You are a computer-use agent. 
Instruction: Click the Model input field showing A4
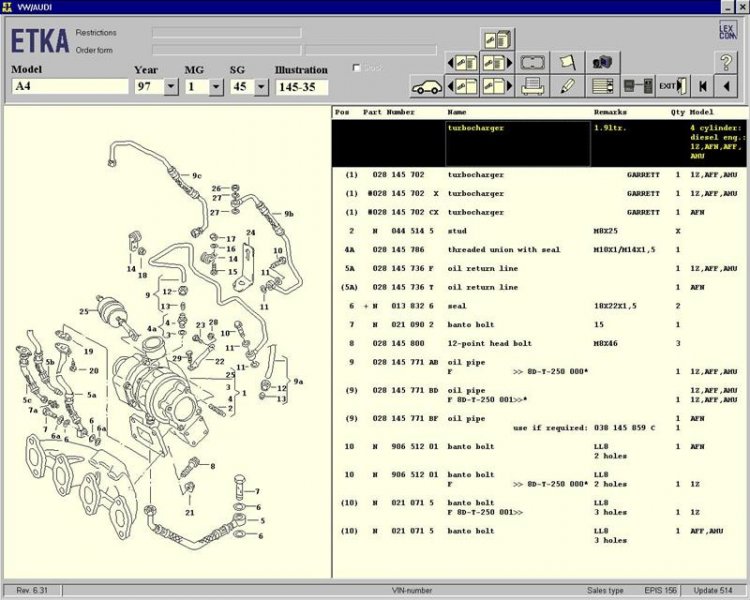click(70, 87)
